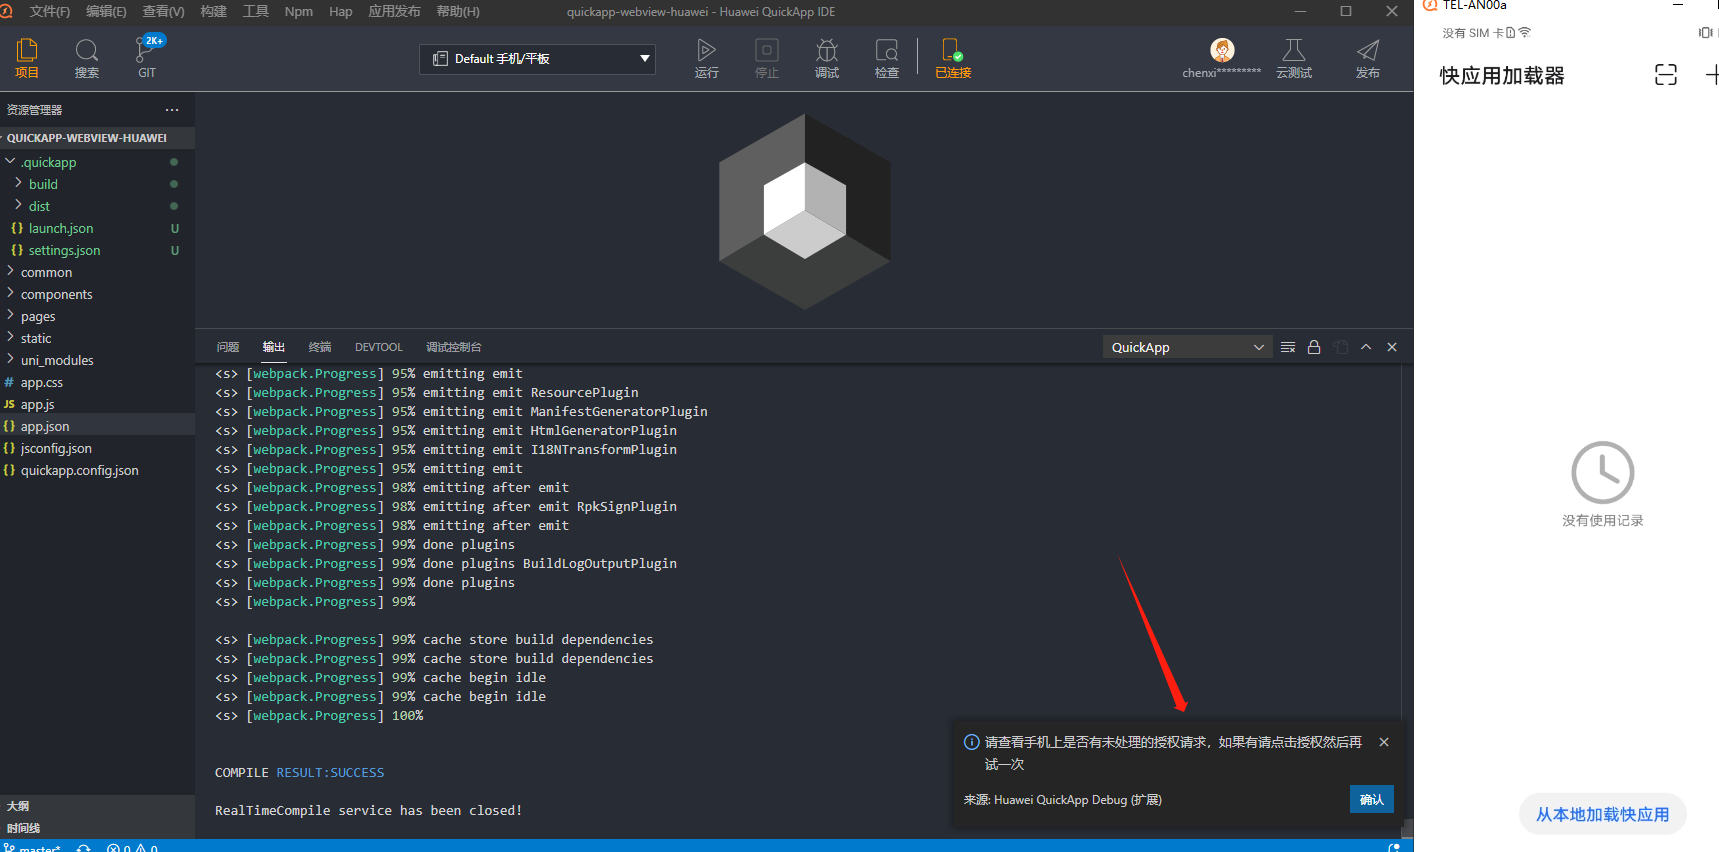Click 从本地加载快应用 button
Viewport: 1719px width, 852px height.
tap(1603, 814)
